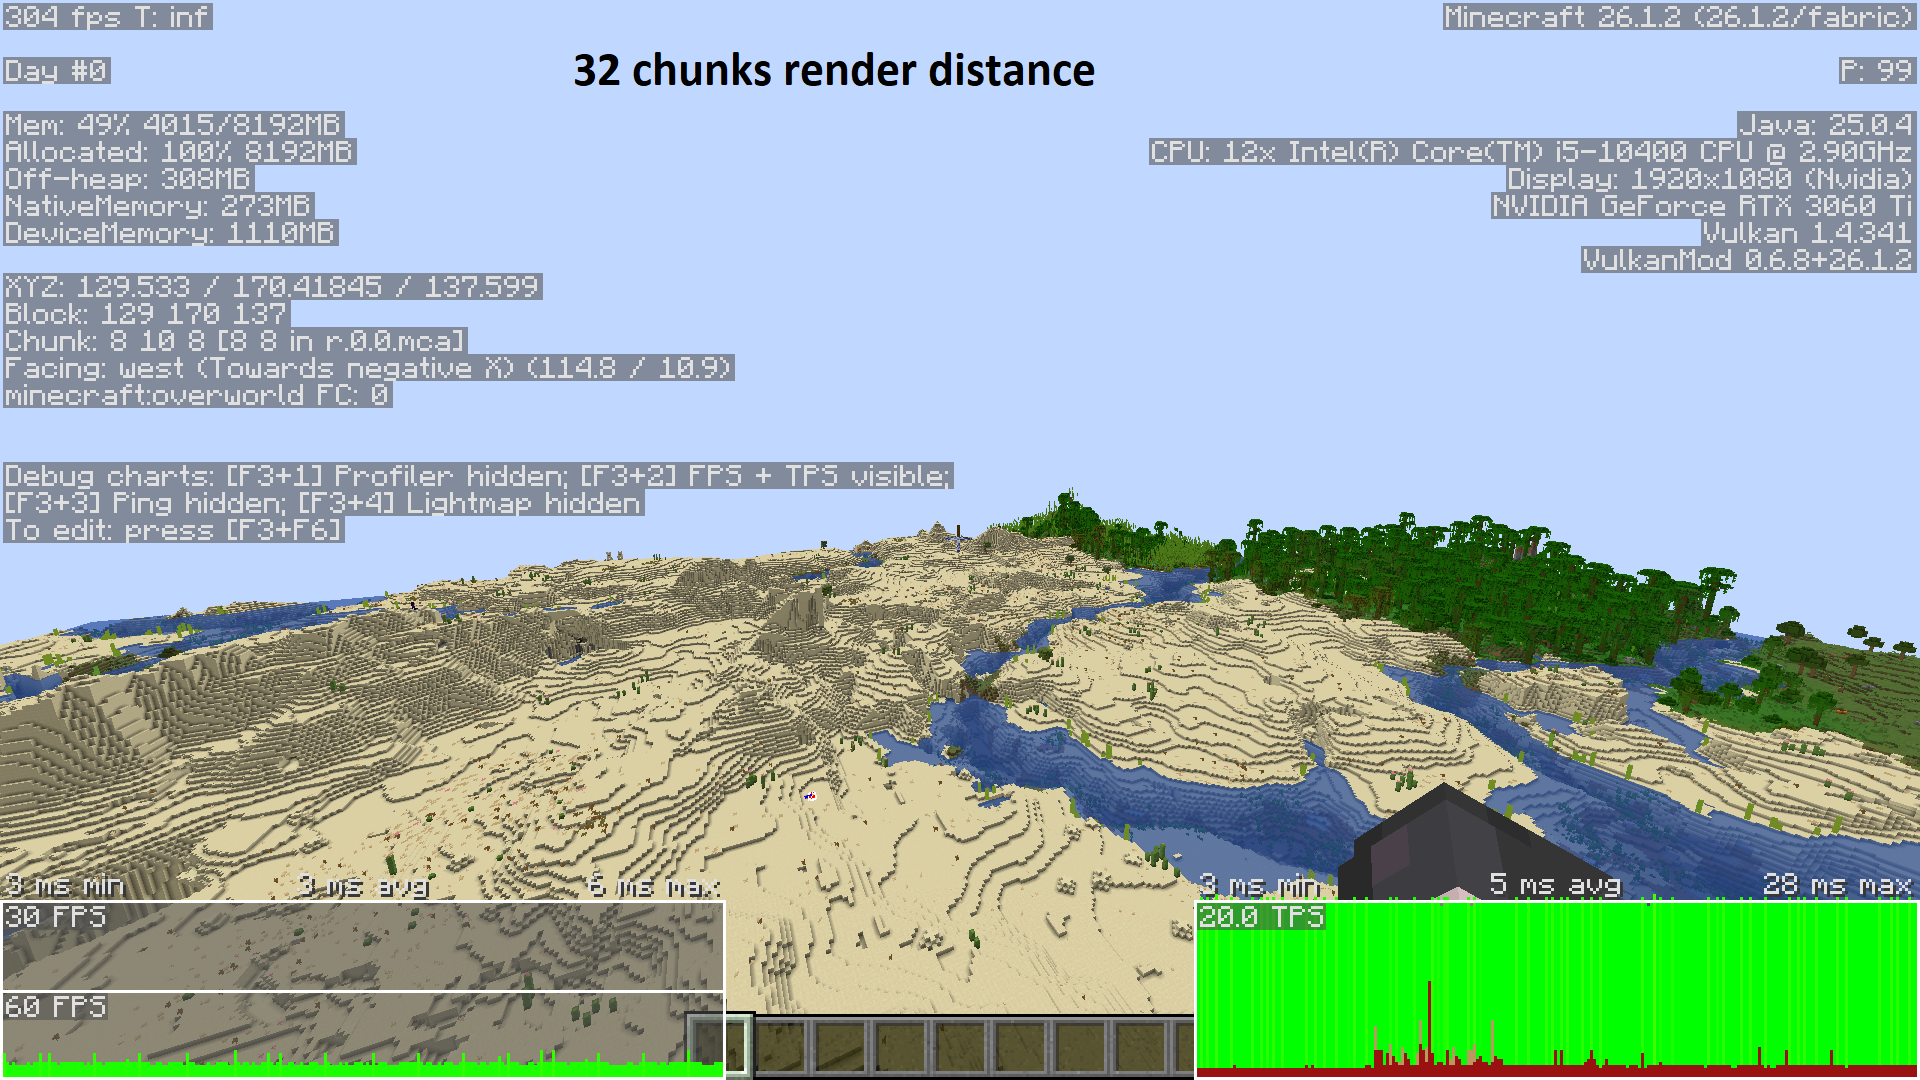
Task: Select the "Day #0" debug line
Action: click(56, 71)
